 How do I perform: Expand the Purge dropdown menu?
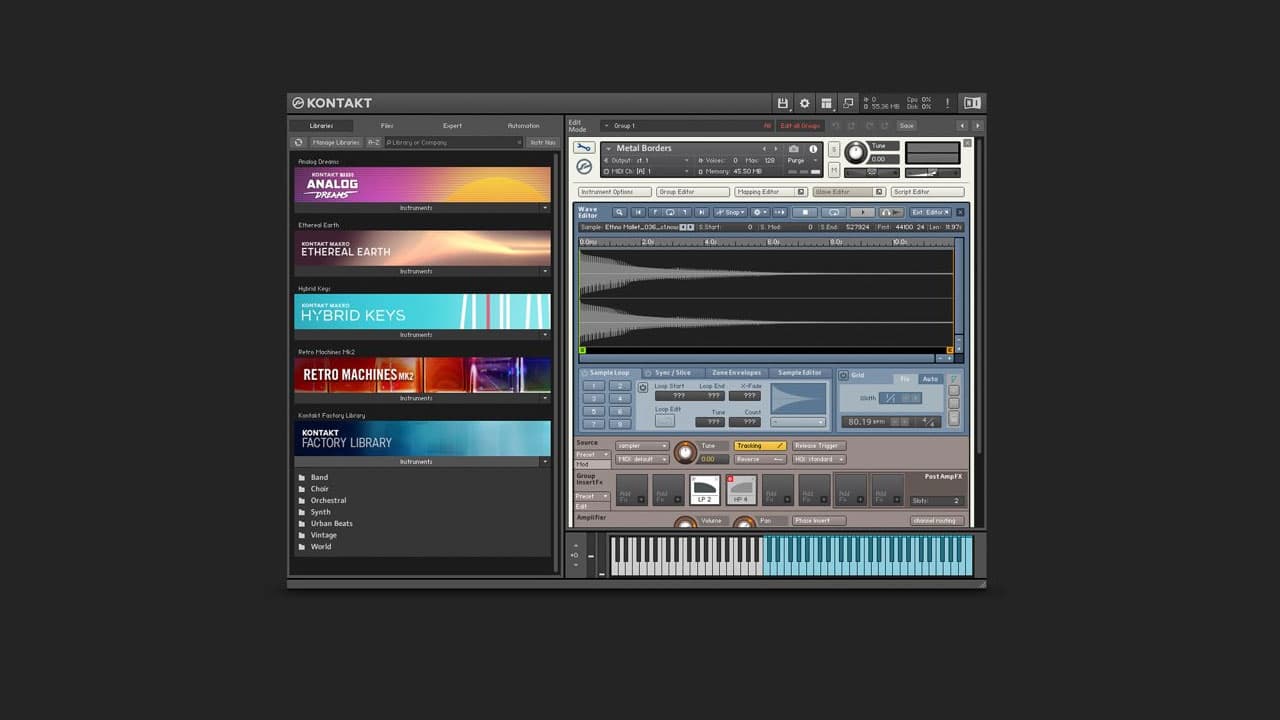click(815, 160)
